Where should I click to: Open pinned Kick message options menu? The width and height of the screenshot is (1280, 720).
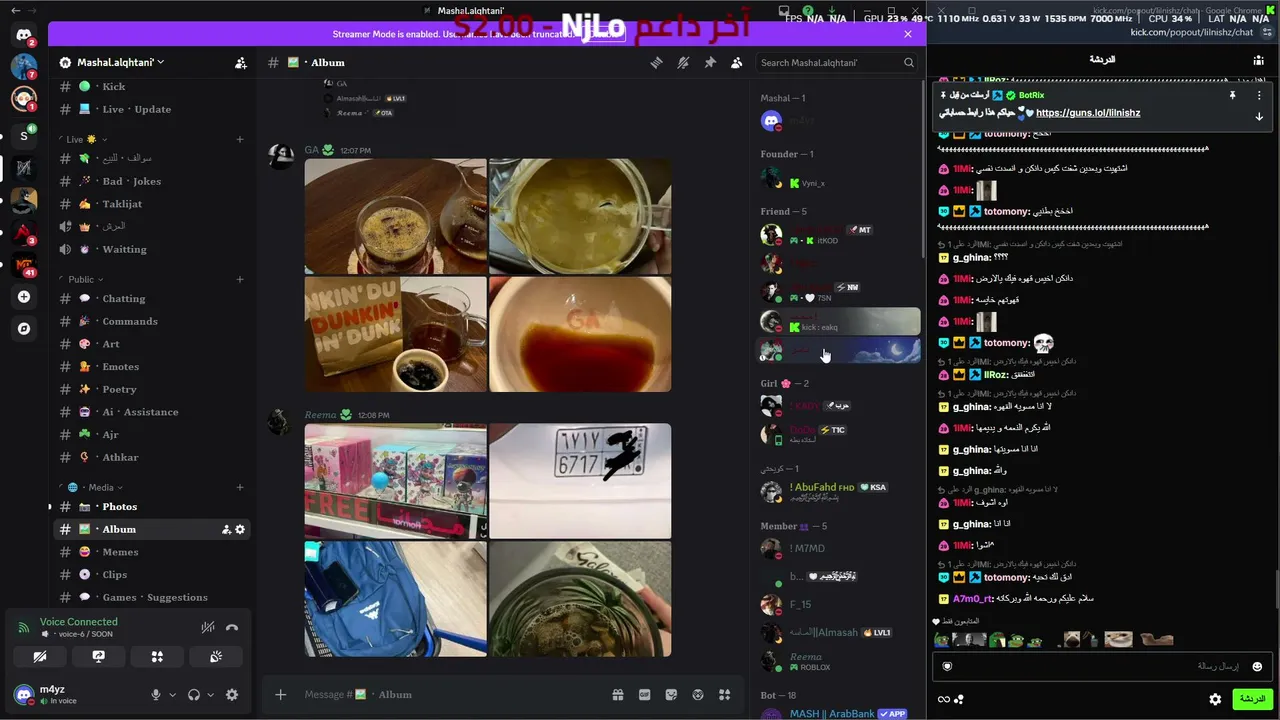(x=1259, y=95)
